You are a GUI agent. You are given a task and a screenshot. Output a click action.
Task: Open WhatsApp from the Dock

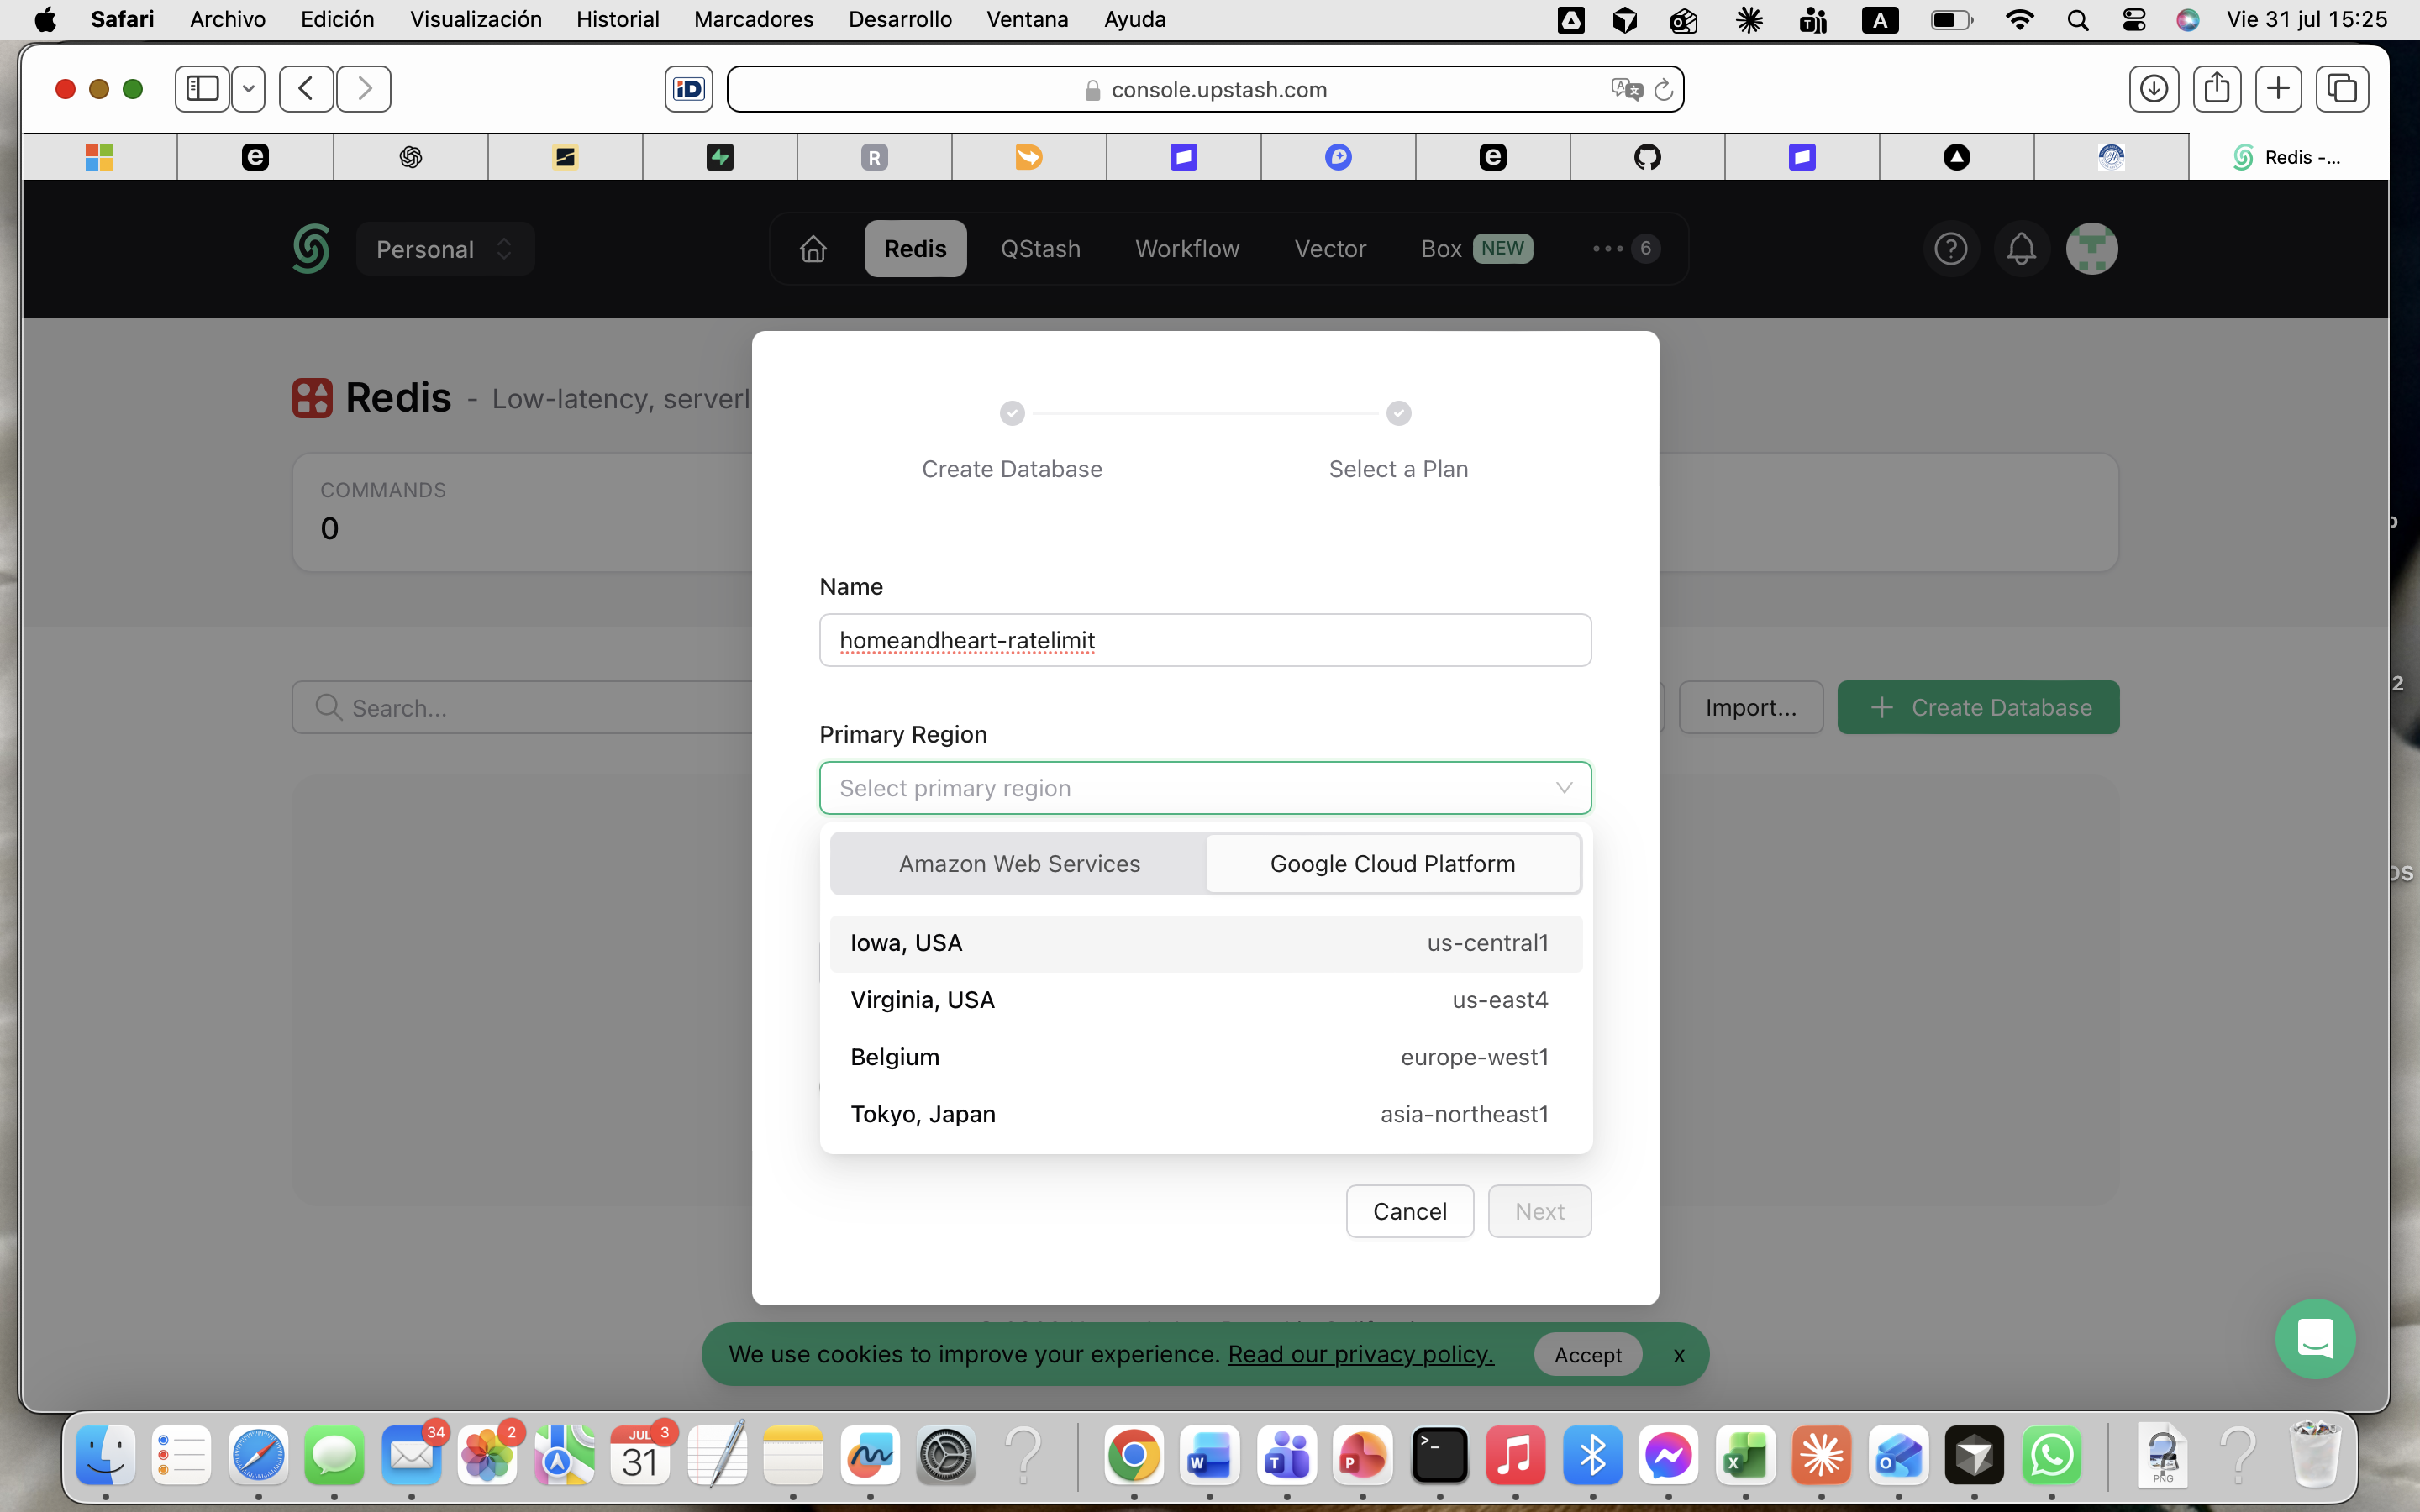pos(2052,1455)
